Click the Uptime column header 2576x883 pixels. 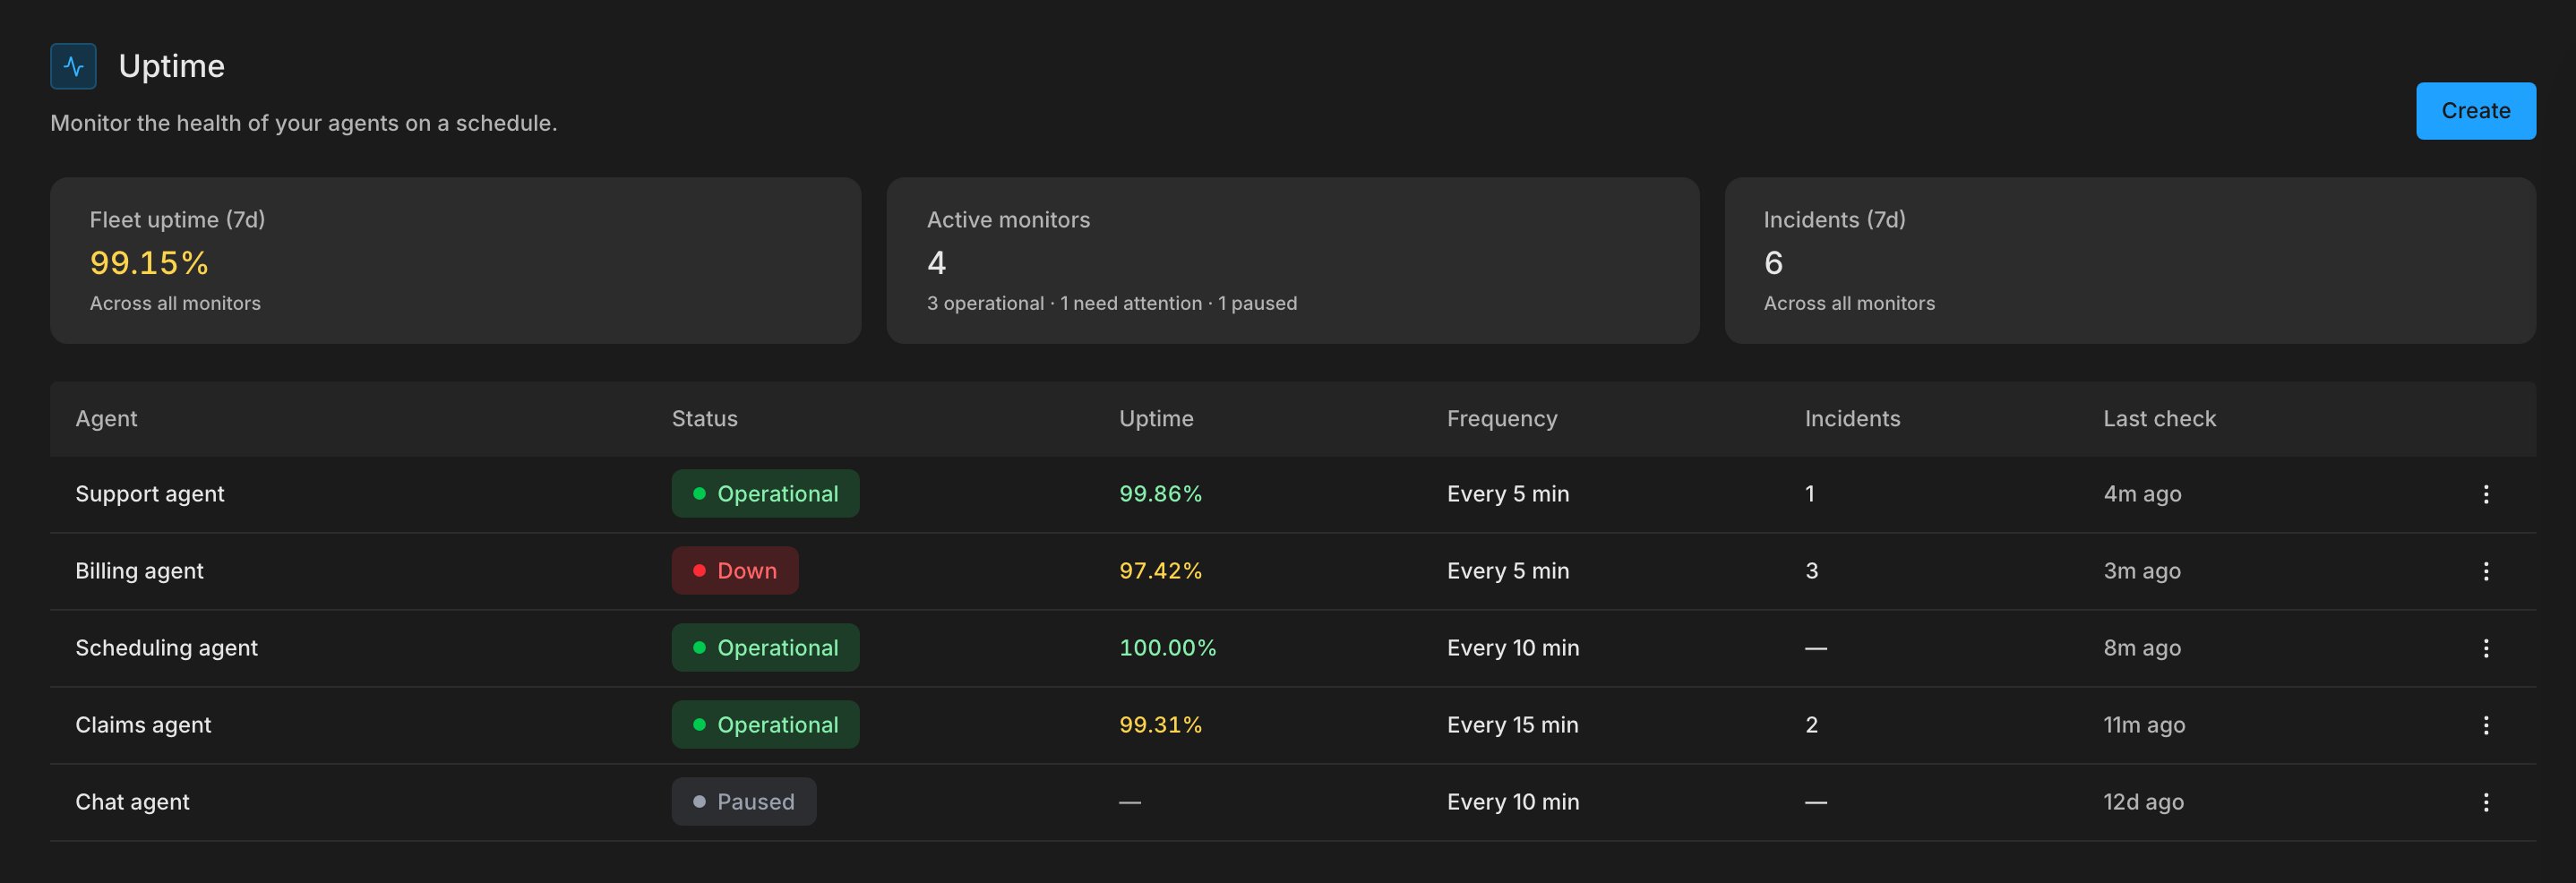tap(1156, 419)
